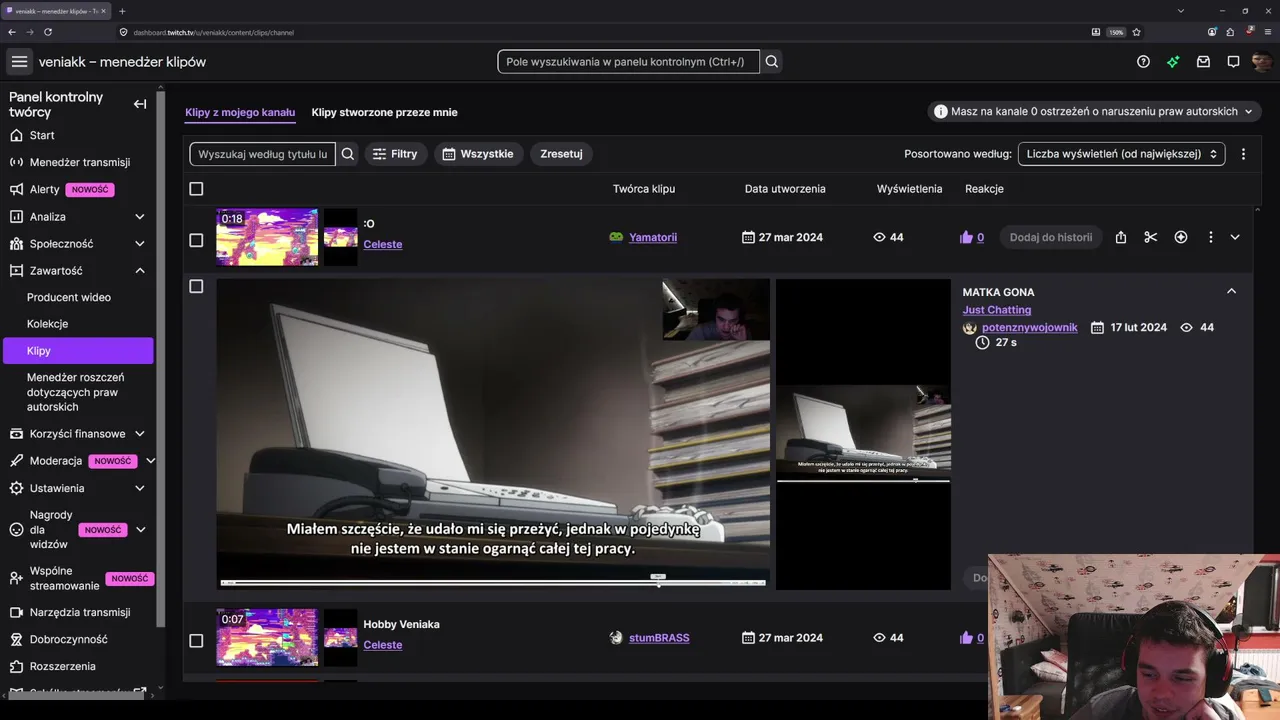Toggle the select-all clips checkbox
The image size is (1280, 720).
196,189
